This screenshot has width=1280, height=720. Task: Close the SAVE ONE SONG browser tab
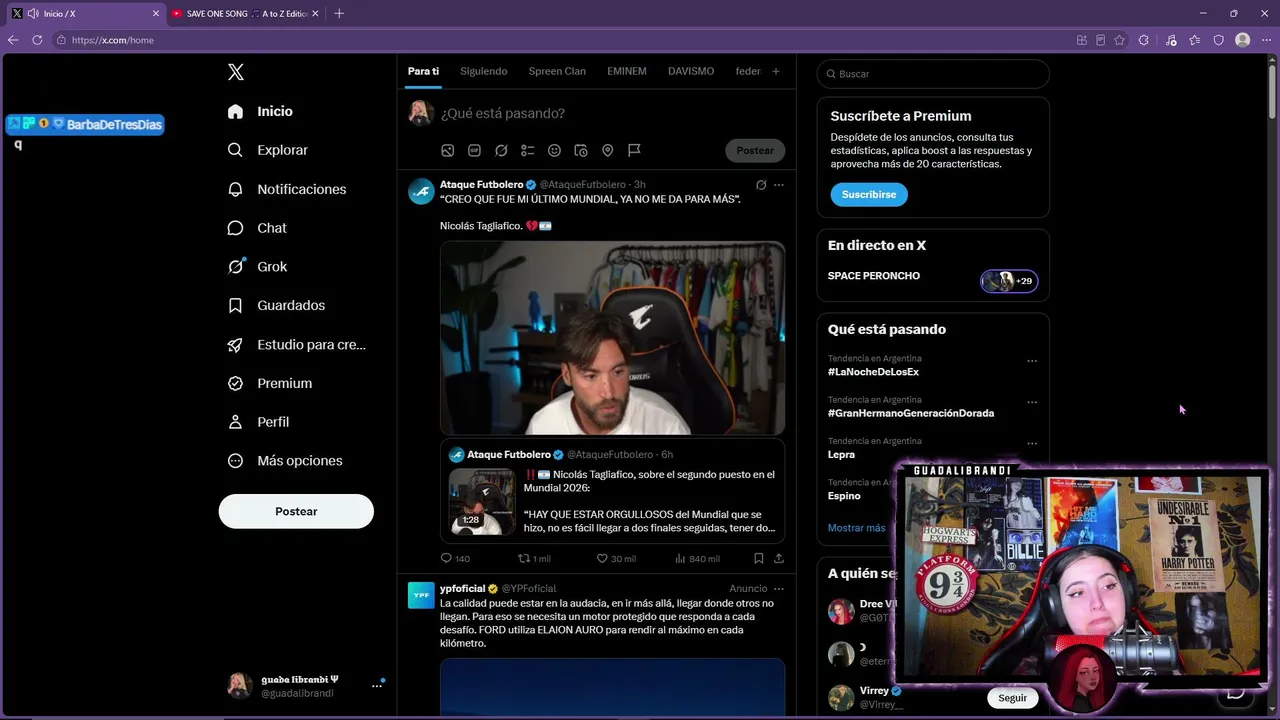(x=316, y=14)
